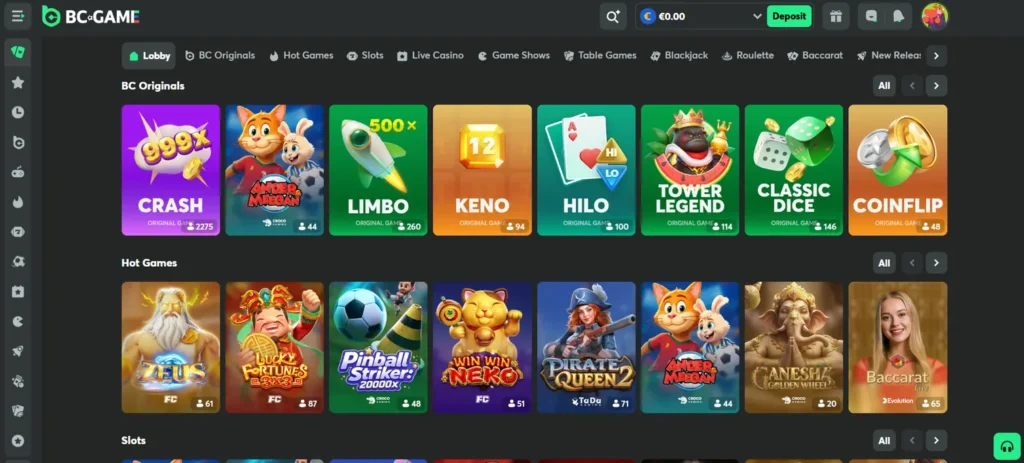Screen dimensions: 1024x463
Task: Open the notifications bell icon
Action: click(899, 16)
